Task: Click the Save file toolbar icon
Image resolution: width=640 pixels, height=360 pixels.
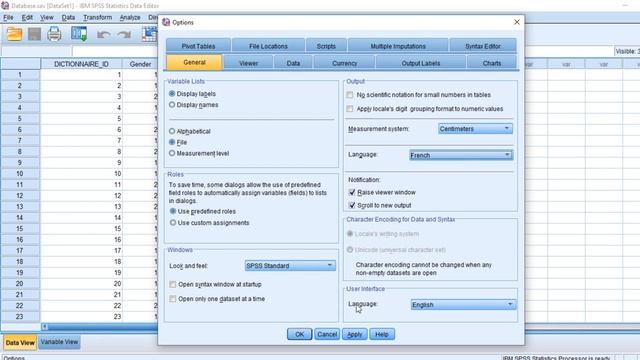Action: [x=35, y=34]
